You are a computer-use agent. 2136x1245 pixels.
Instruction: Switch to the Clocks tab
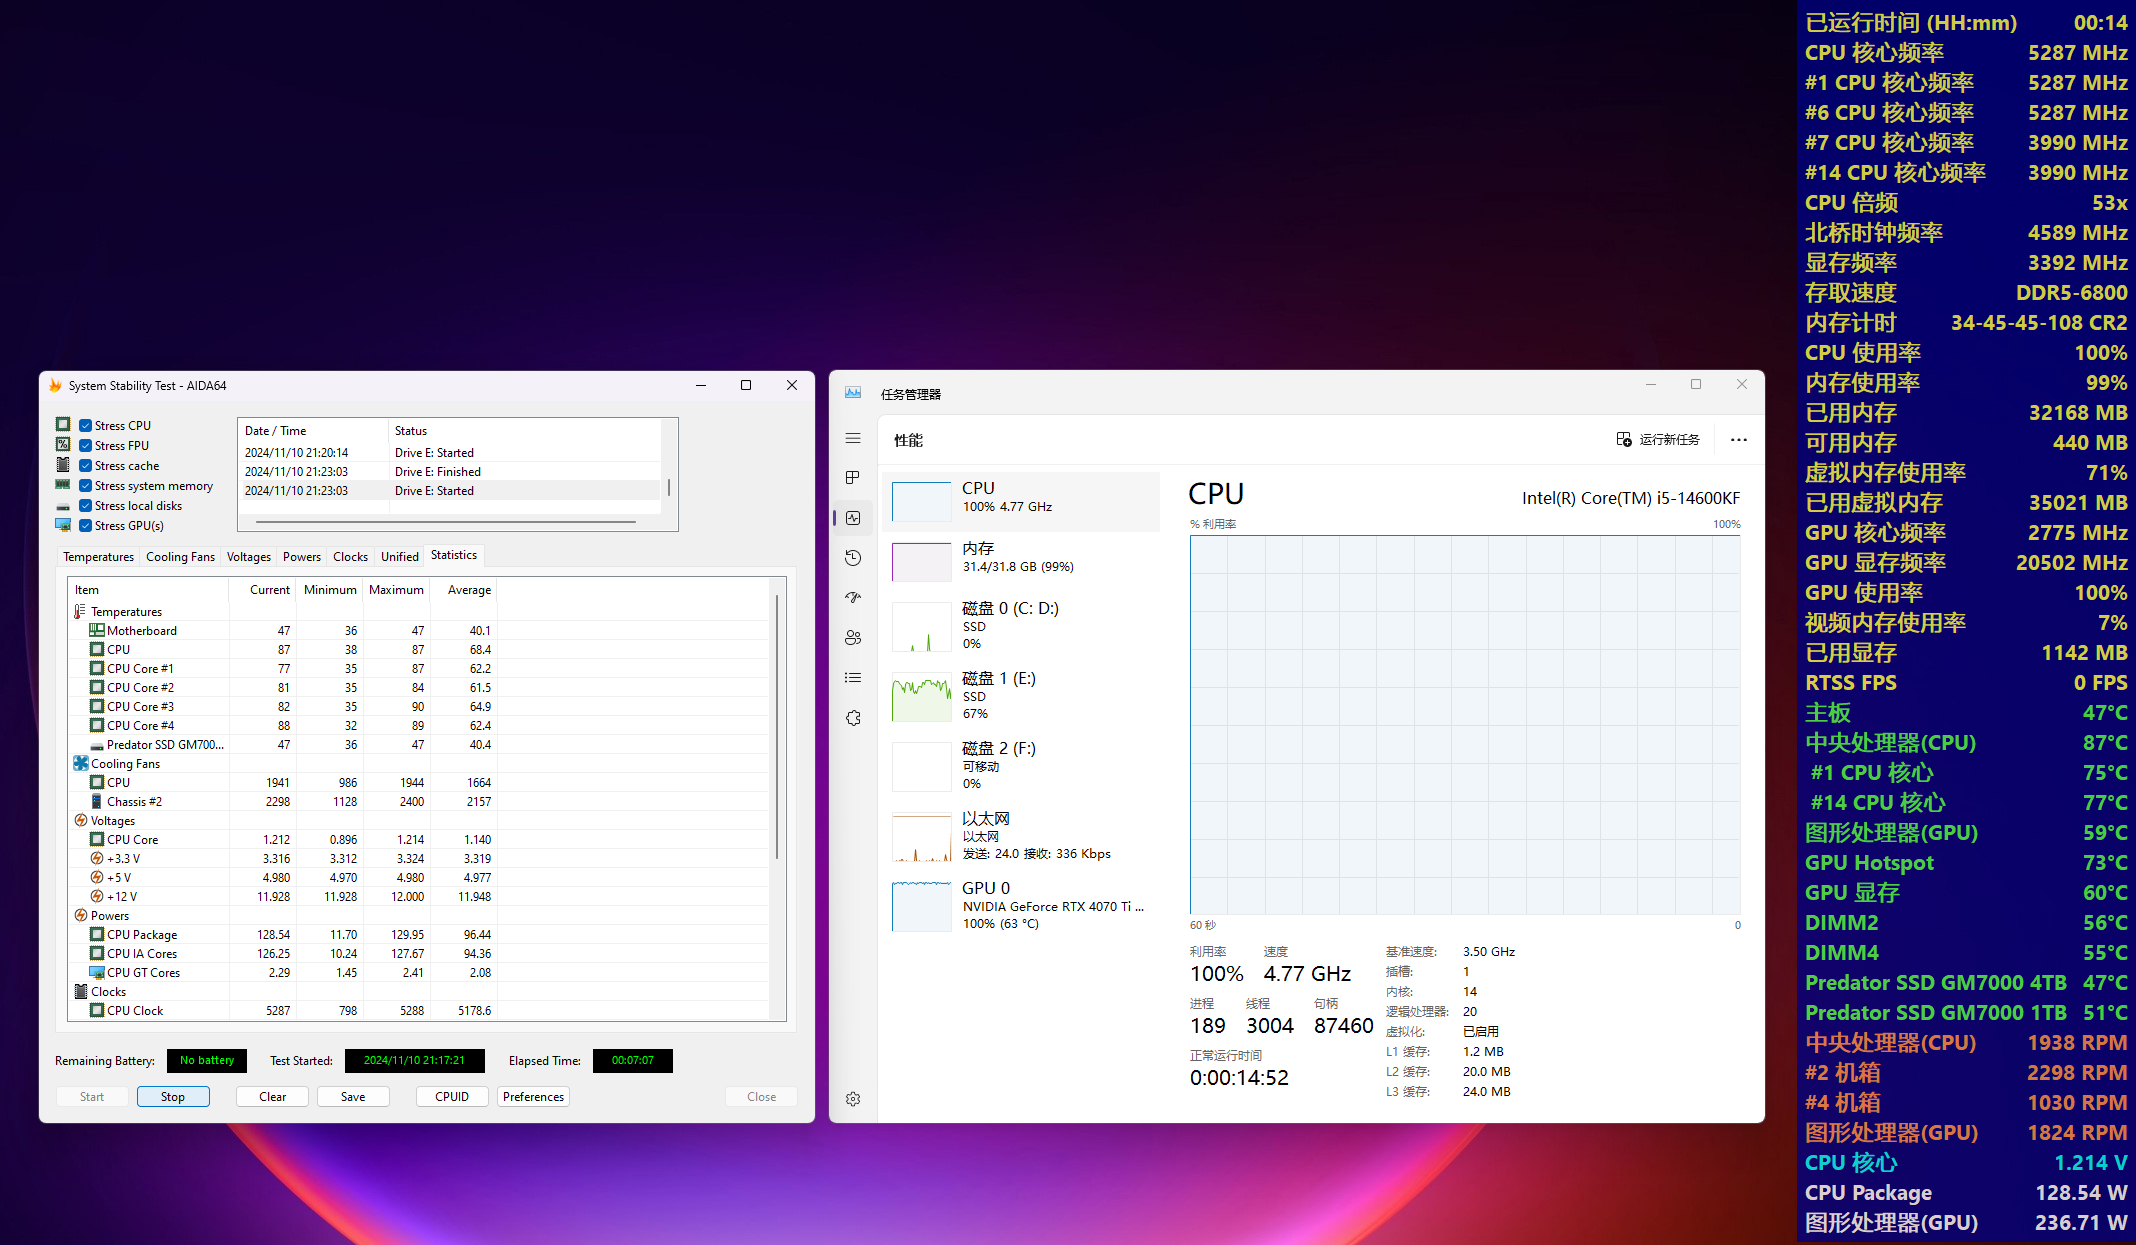tap(350, 557)
